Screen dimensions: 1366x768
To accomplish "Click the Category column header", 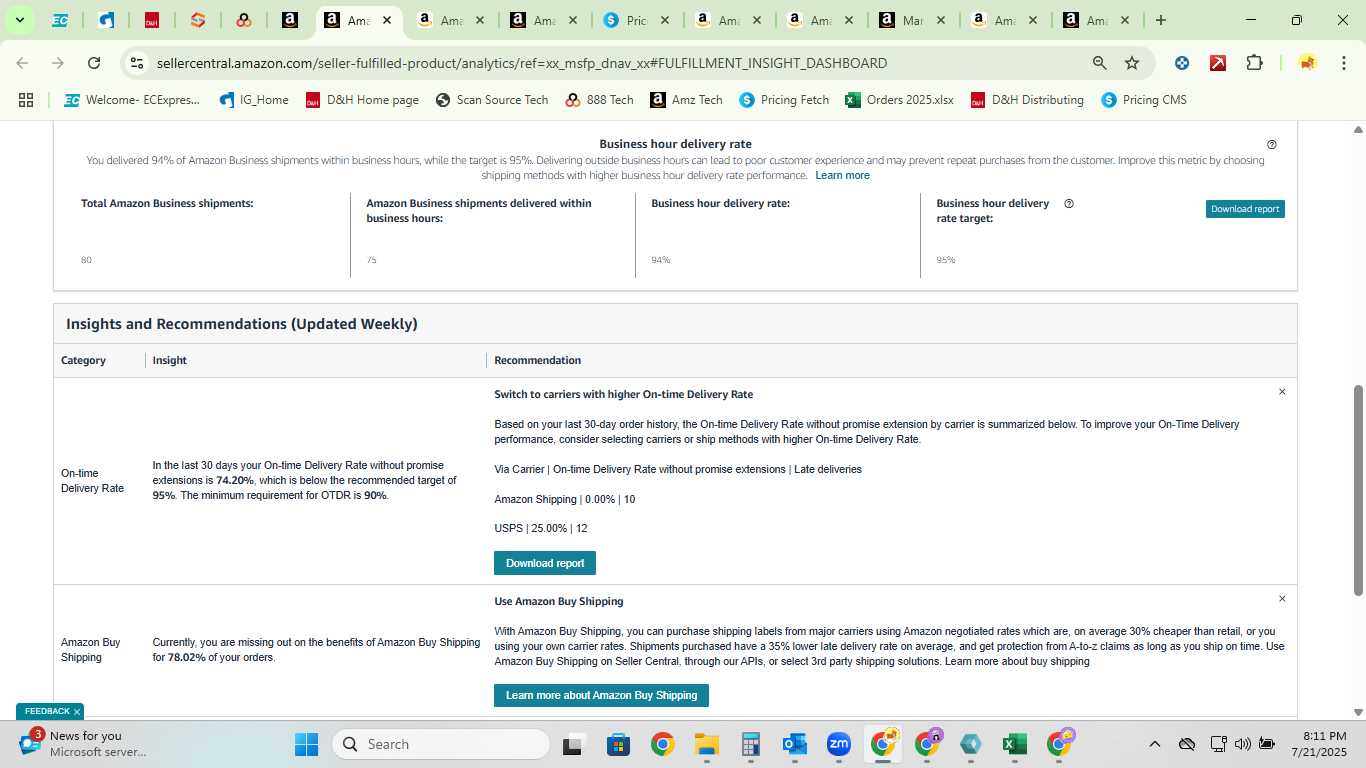I will click(x=83, y=360).
